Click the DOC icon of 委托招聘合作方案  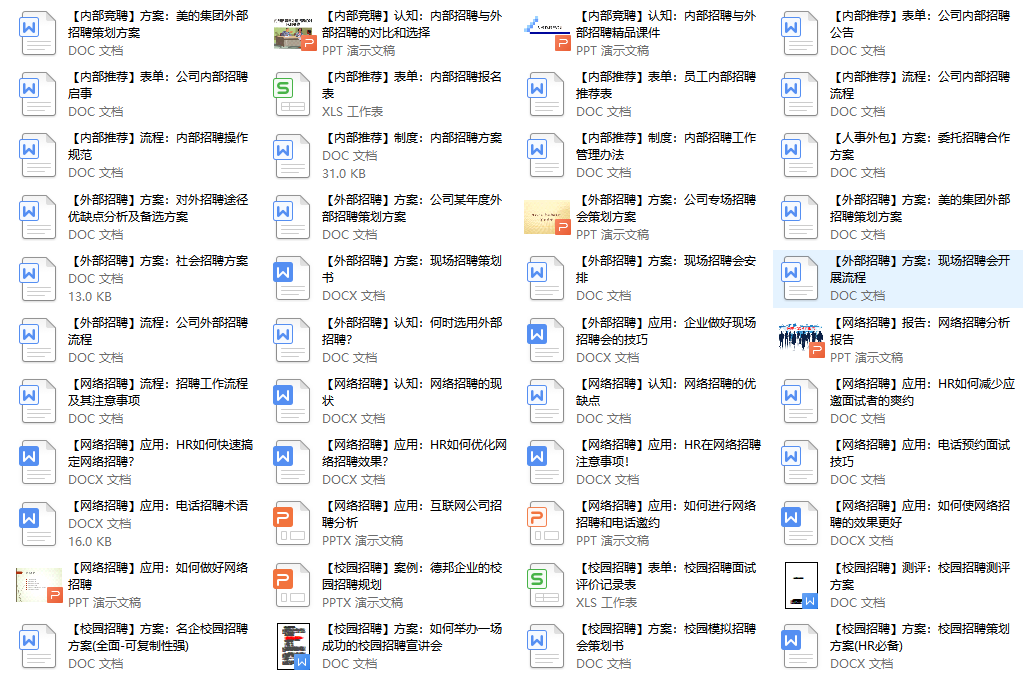point(800,156)
